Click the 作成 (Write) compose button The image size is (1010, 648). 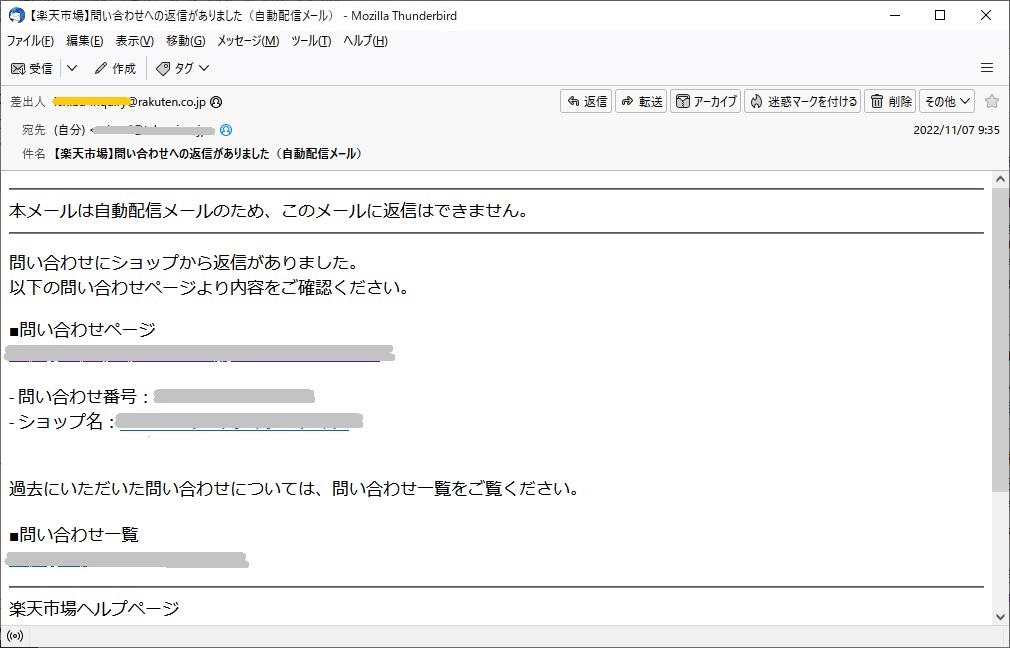click(115, 68)
